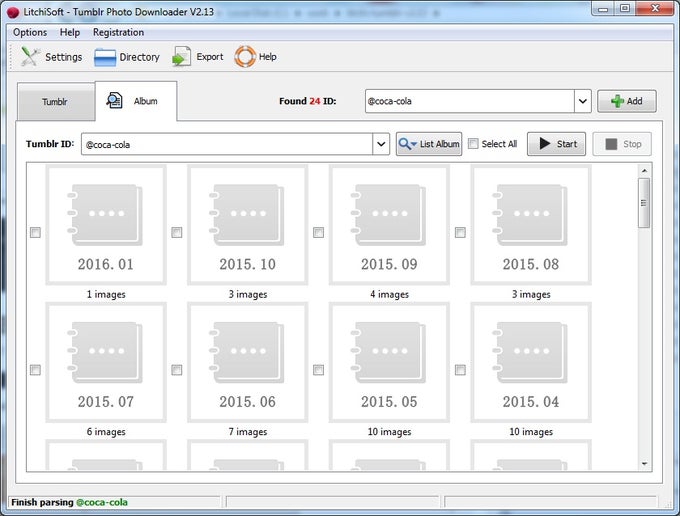This screenshot has height=516, width=680.
Task: Expand the Found ID dropdown arrow
Action: (583, 101)
